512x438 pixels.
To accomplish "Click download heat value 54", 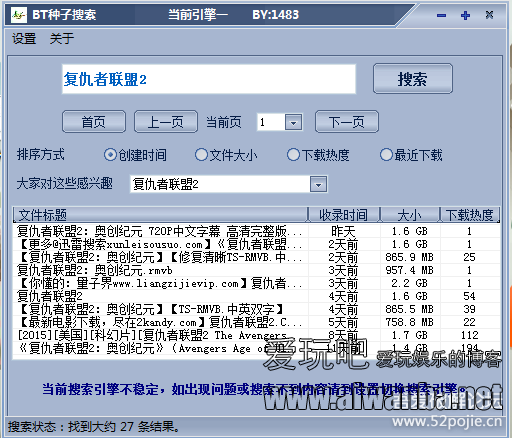I will [x=469, y=296].
